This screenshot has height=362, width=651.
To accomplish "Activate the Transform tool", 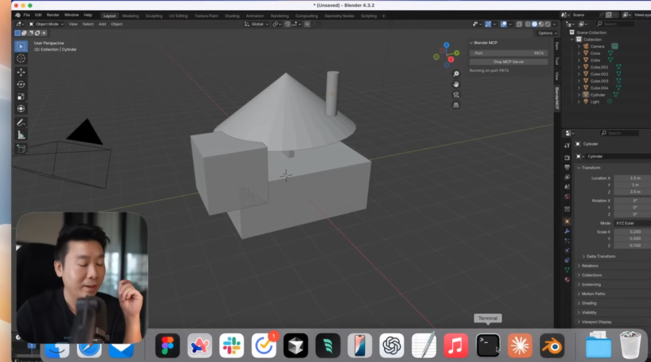I will 21,108.
